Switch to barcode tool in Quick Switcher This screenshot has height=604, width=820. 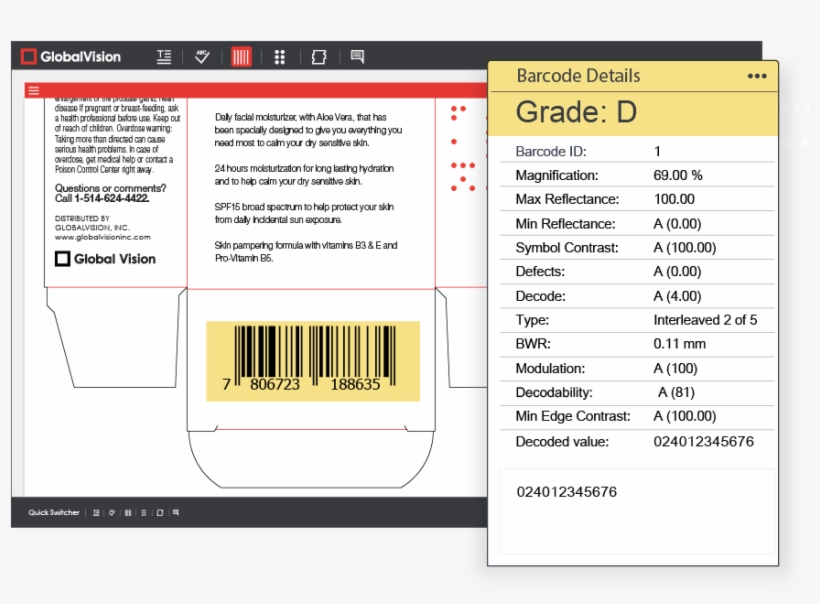click(x=128, y=512)
